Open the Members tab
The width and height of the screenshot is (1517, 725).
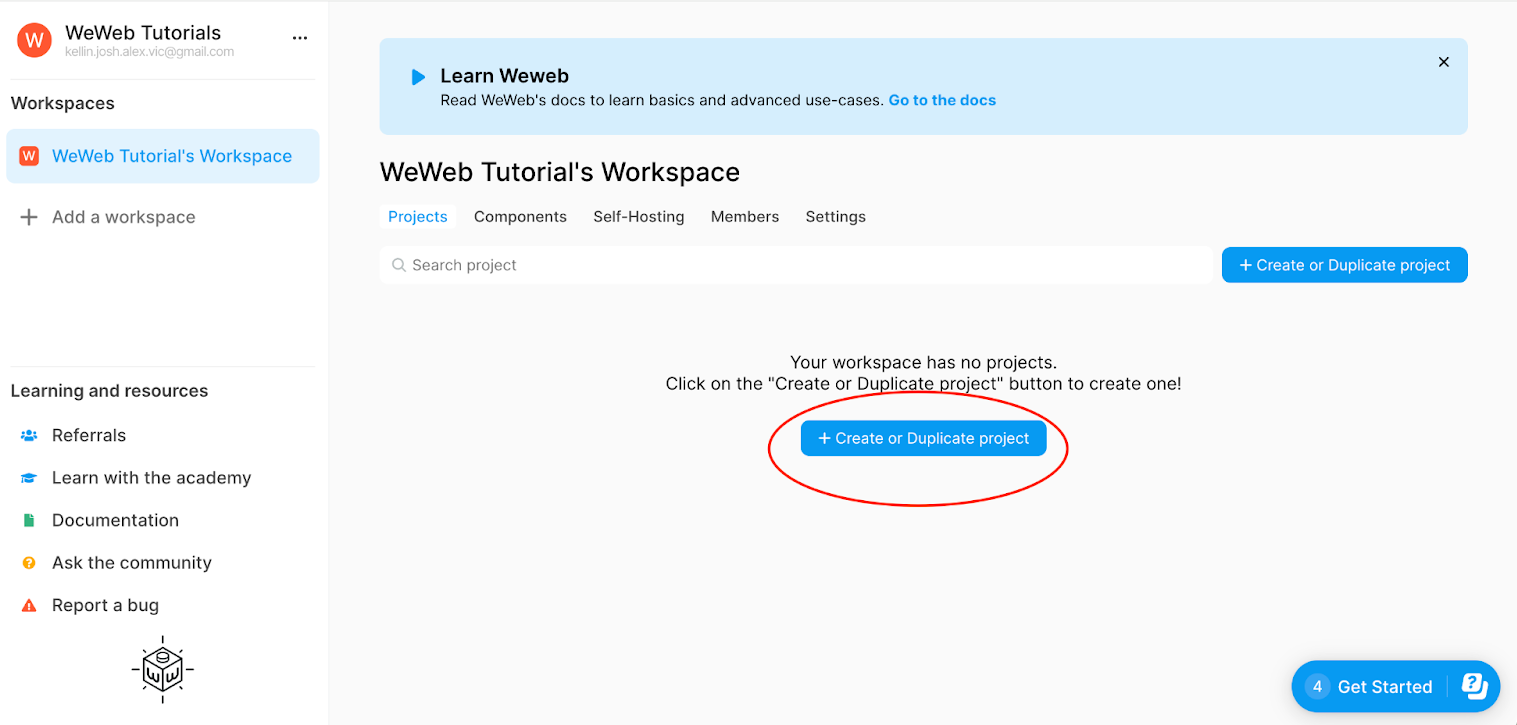coord(744,216)
